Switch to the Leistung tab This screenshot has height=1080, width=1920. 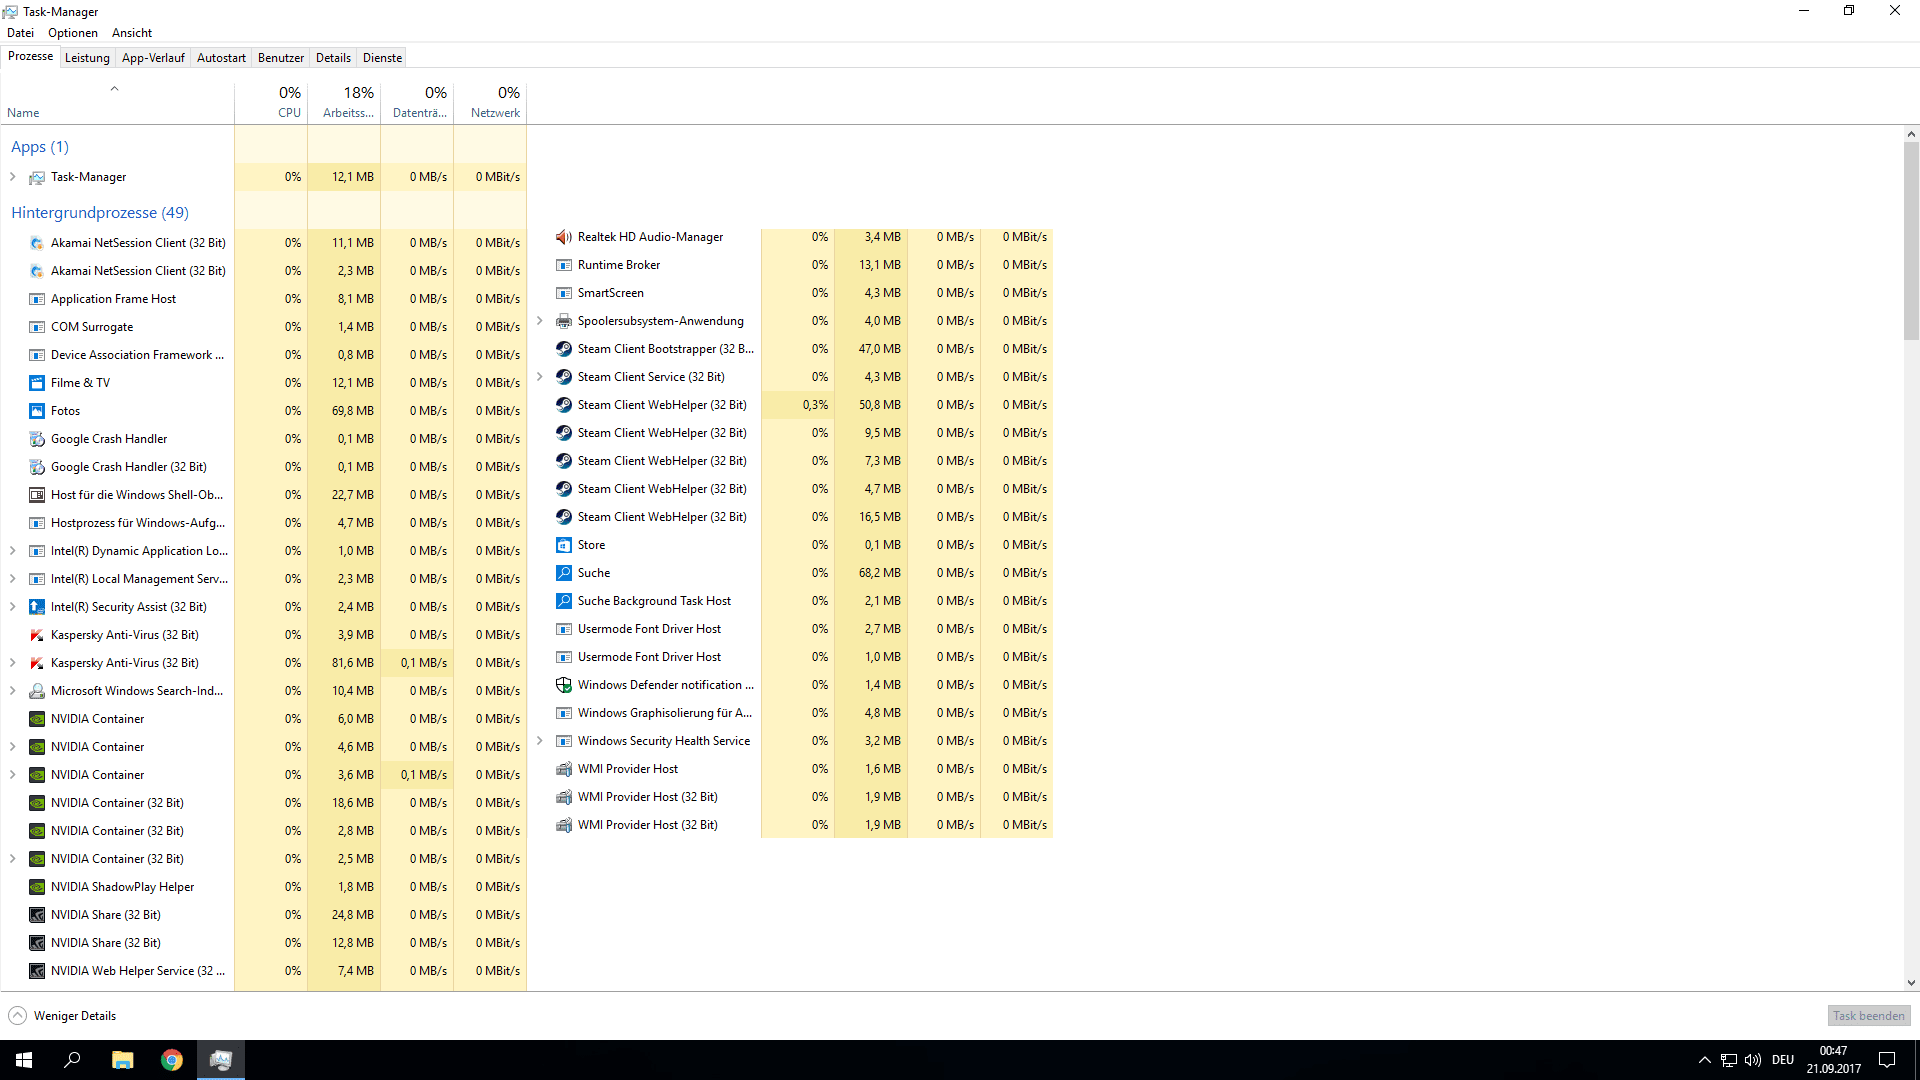coord(87,58)
